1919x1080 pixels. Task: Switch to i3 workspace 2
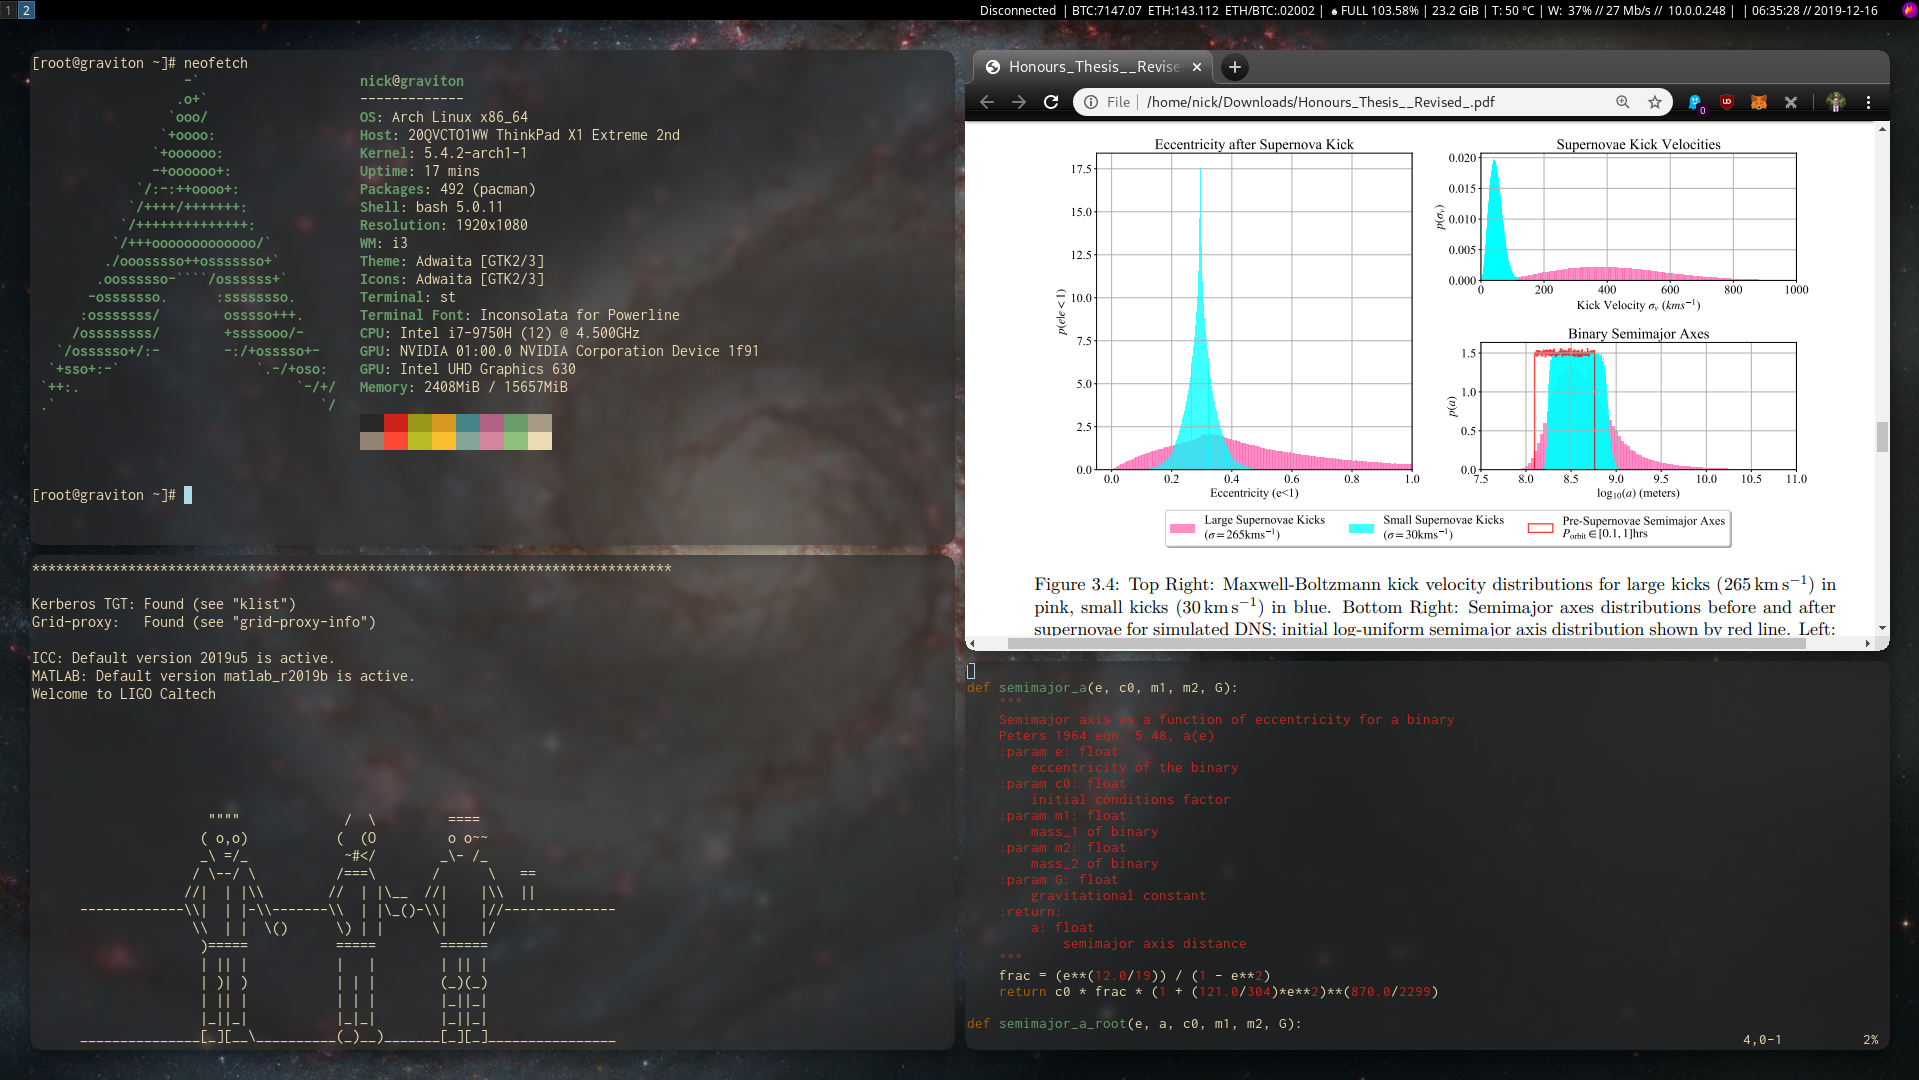[x=26, y=10]
